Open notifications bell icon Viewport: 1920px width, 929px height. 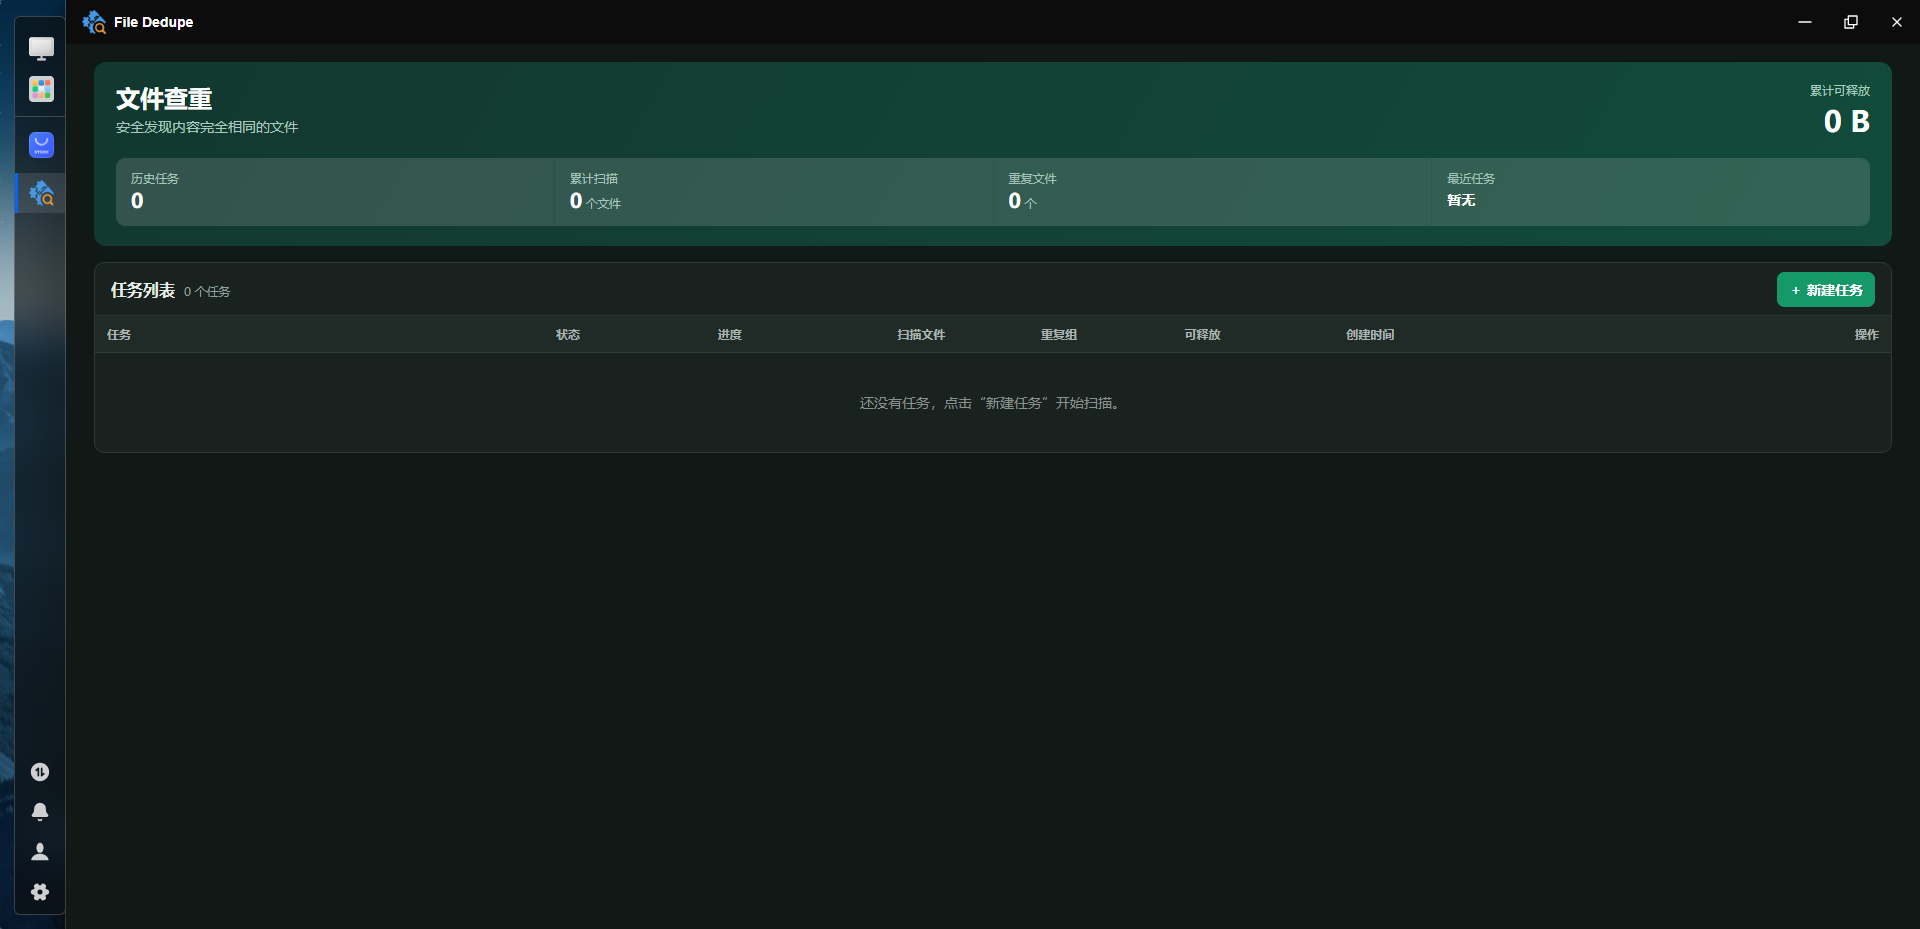40,812
